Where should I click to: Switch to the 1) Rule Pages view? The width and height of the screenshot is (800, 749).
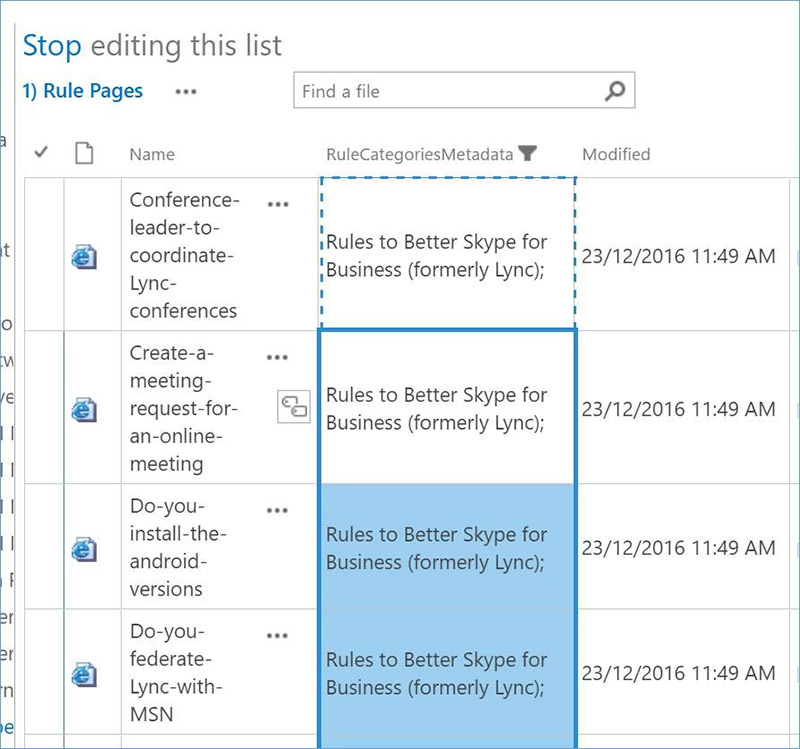(x=83, y=91)
